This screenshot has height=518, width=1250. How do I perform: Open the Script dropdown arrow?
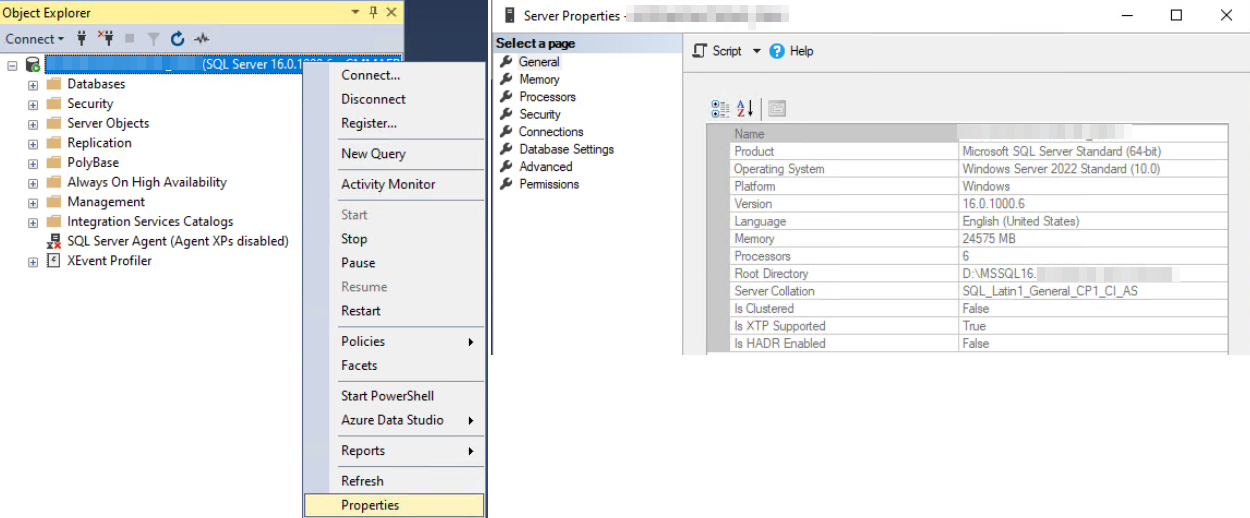756,51
